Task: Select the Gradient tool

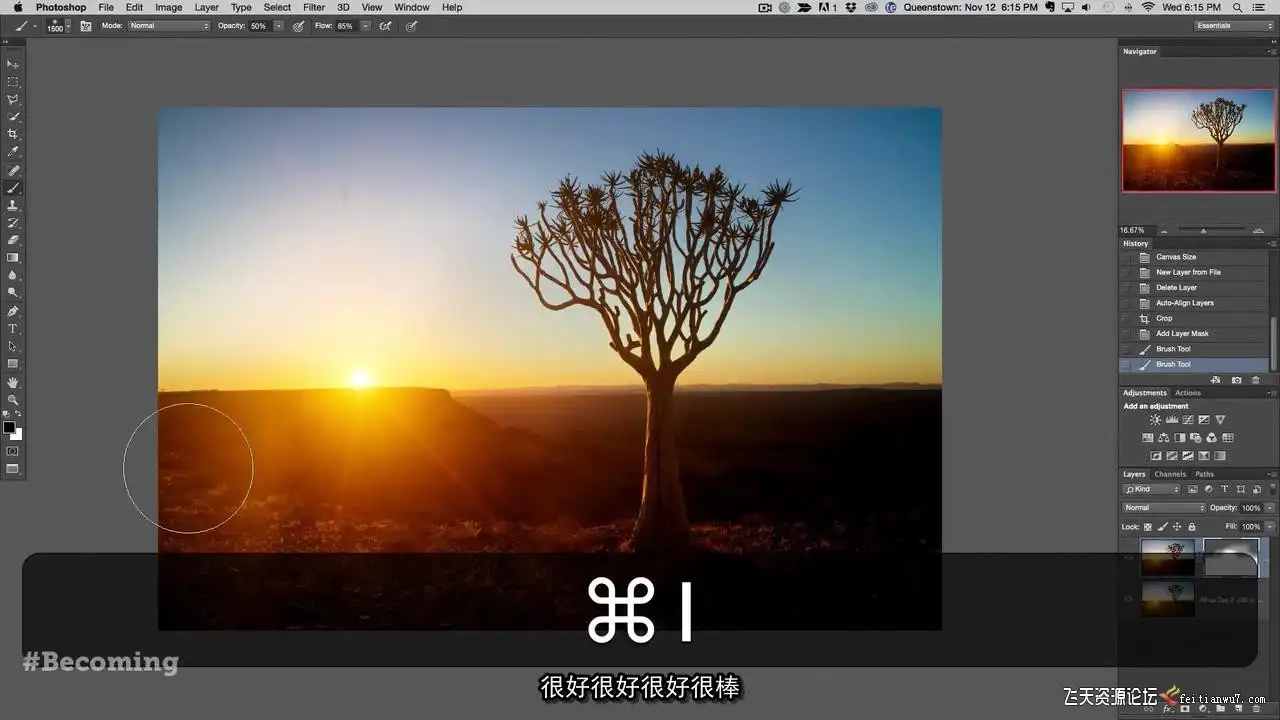Action: [13, 258]
